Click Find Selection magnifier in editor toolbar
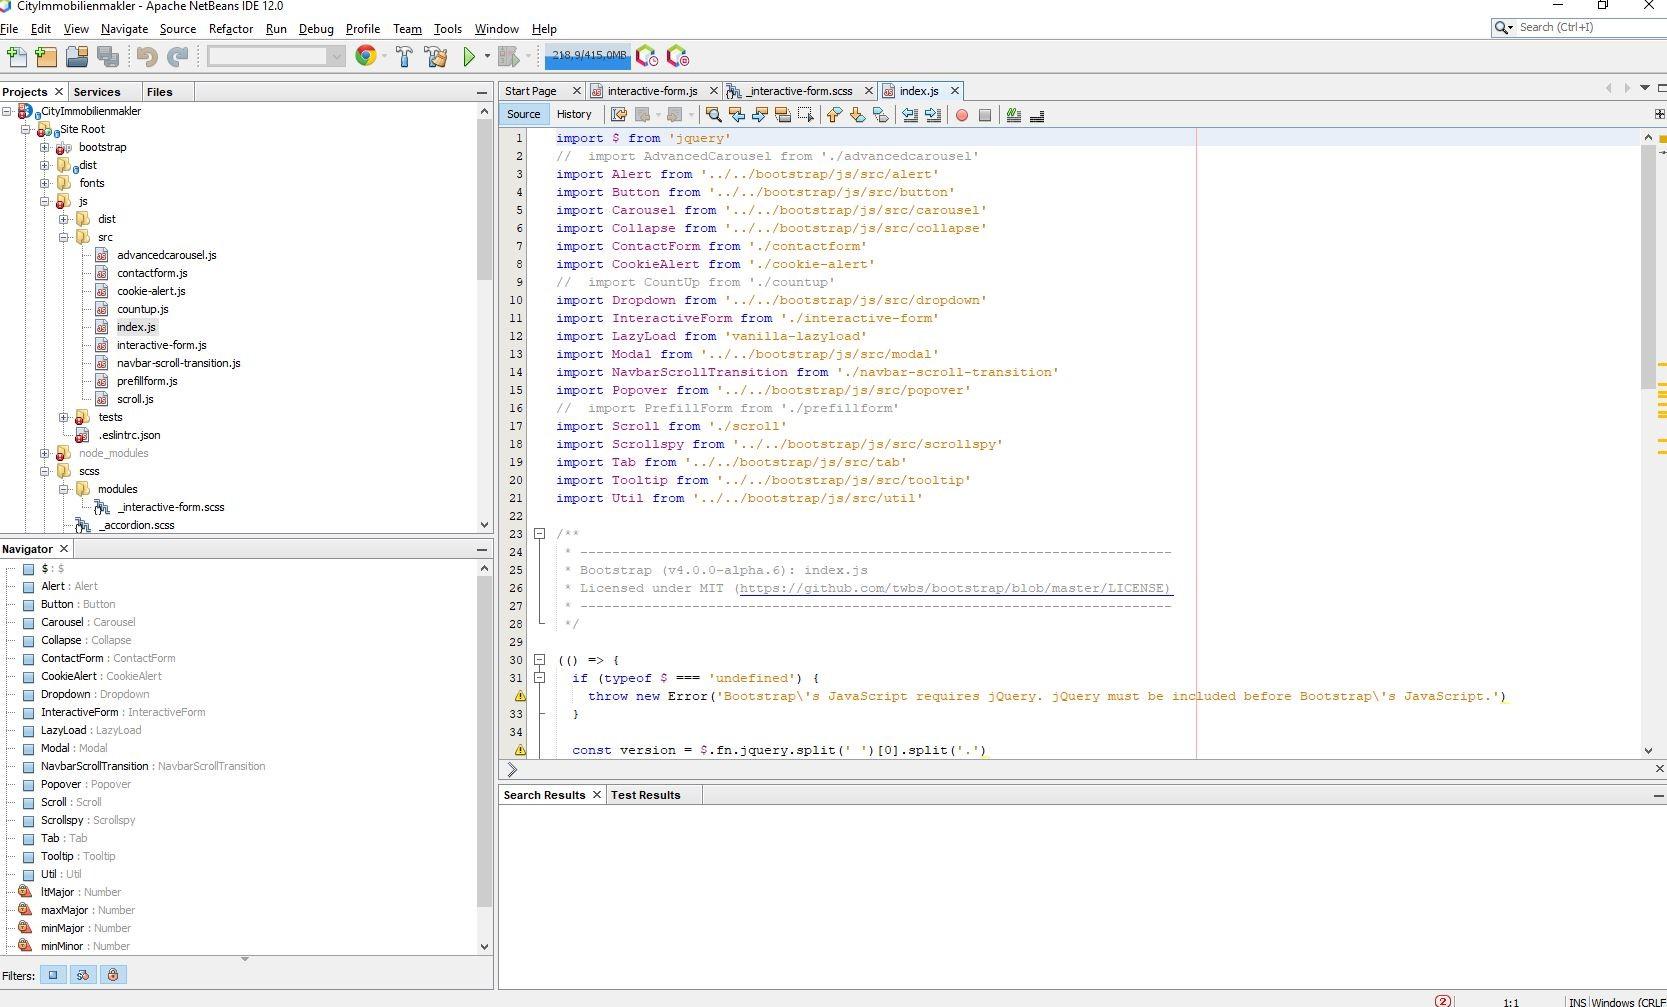Viewport: 1667px width, 1007px height. pos(713,115)
